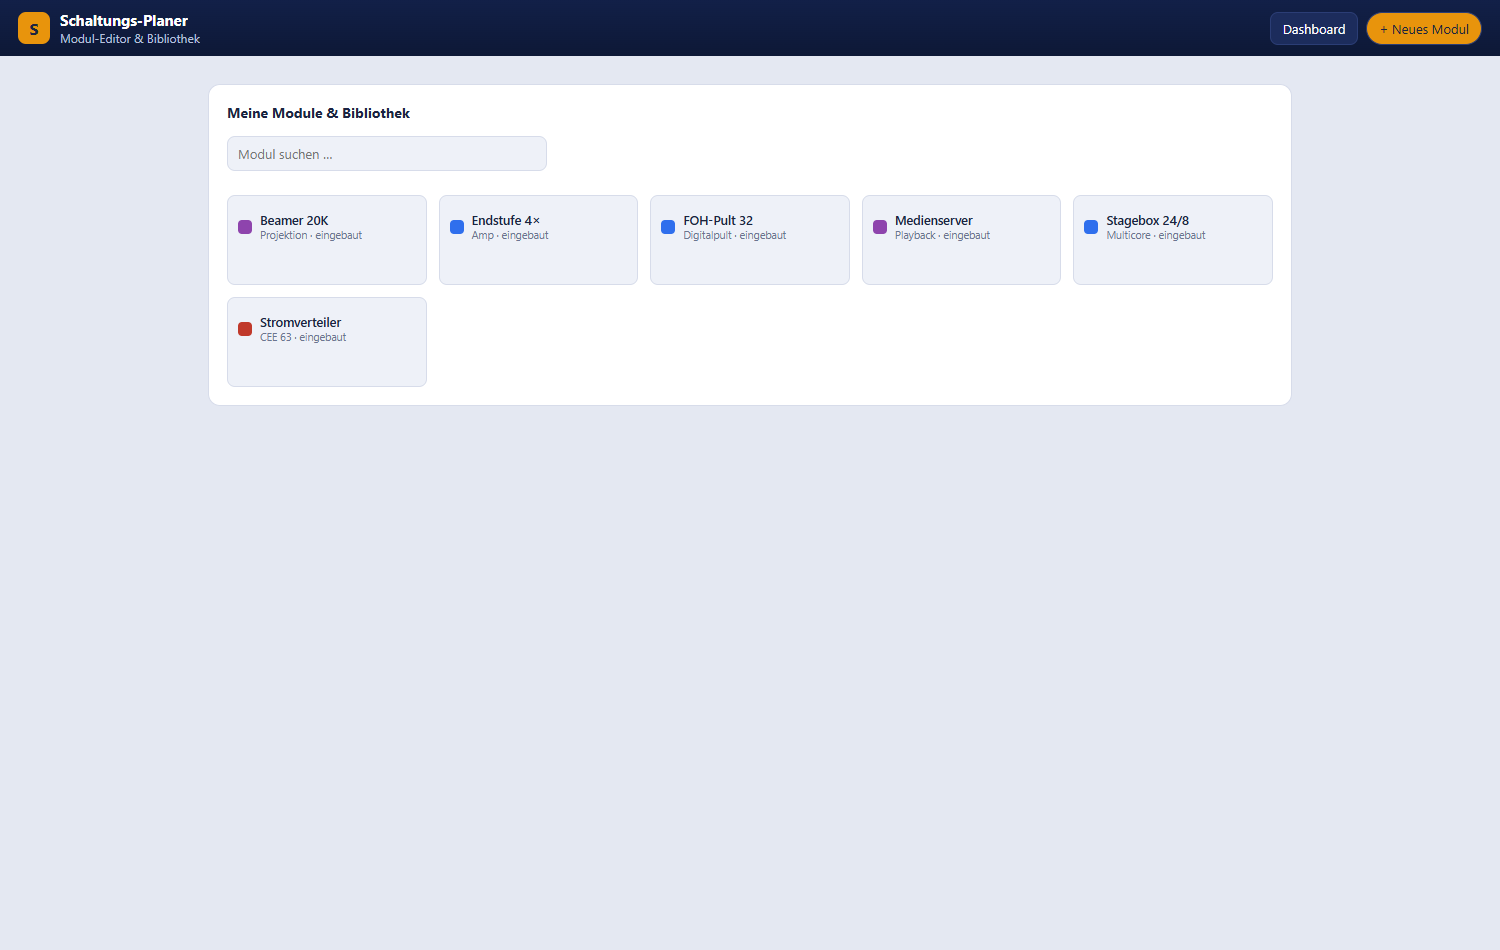The image size is (1500, 950).
Task: Click the 'Amp · eingebaut' subtitle
Action: [510, 236]
